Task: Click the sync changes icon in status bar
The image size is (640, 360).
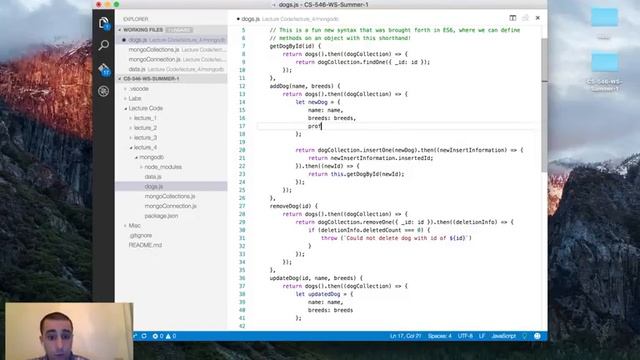Action: [144, 336]
